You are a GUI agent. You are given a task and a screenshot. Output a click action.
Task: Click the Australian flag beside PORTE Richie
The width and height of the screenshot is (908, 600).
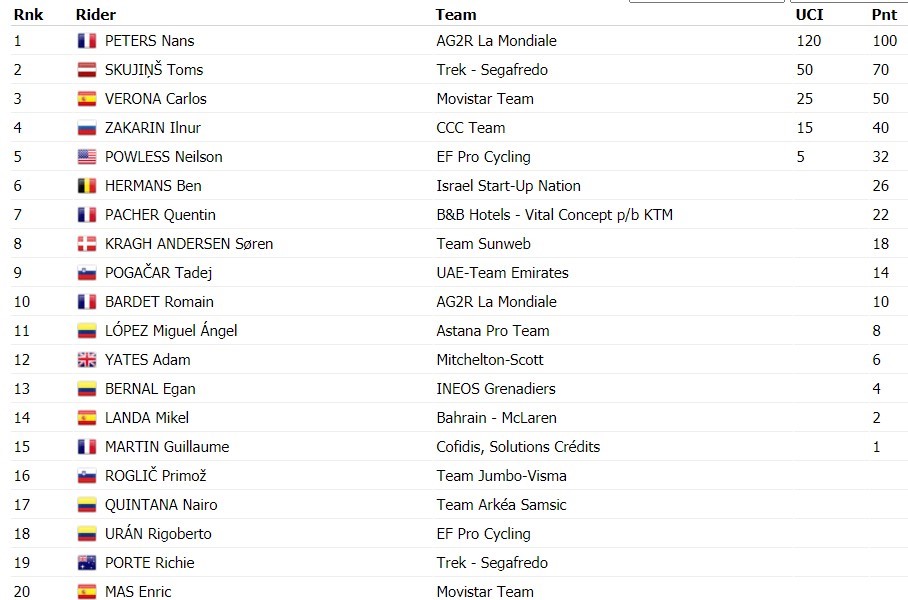[87, 562]
